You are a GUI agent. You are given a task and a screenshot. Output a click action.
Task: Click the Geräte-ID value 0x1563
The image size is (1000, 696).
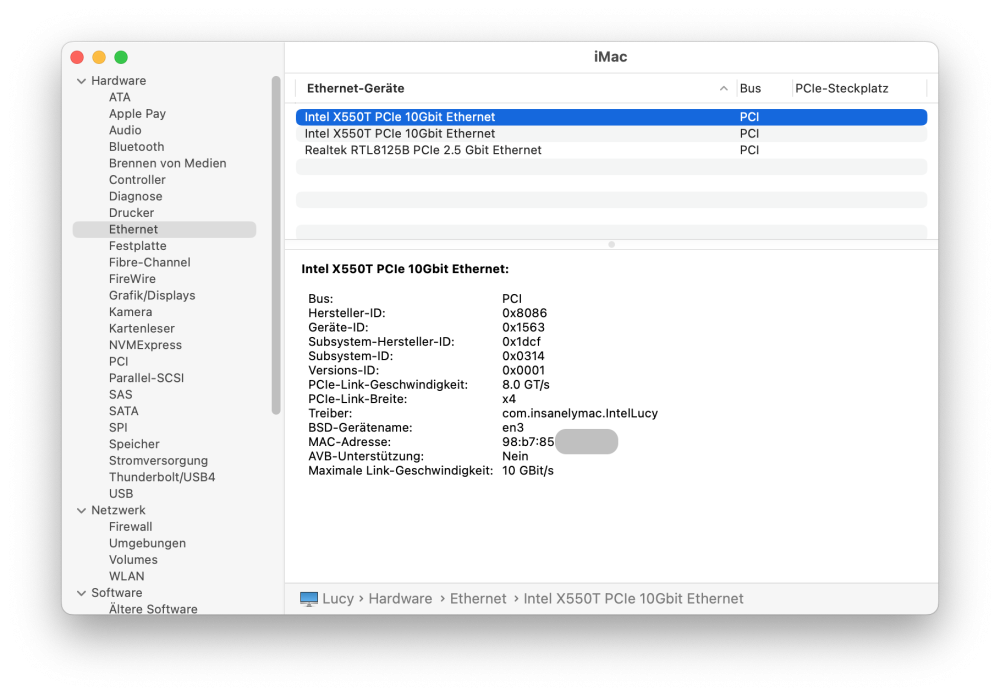click(523, 327)
